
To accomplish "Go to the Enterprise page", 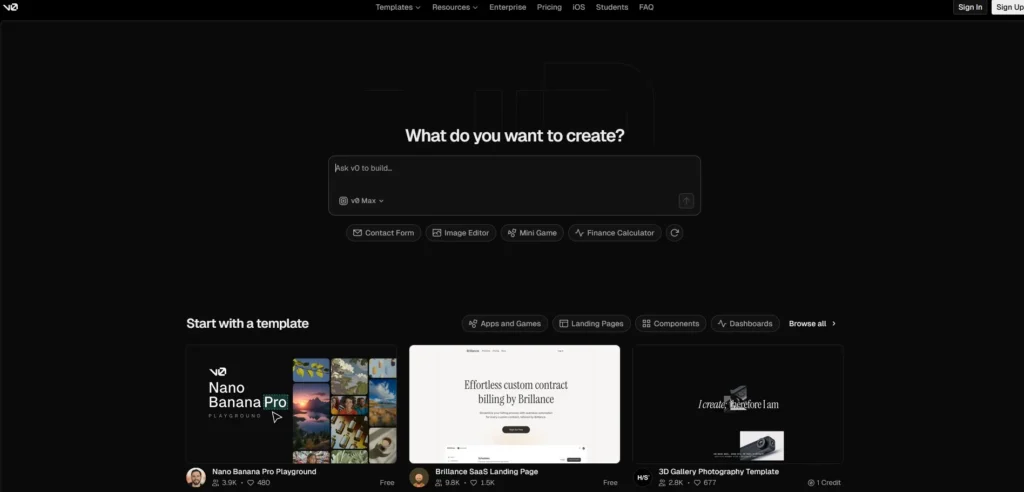I will coord(507,7).
